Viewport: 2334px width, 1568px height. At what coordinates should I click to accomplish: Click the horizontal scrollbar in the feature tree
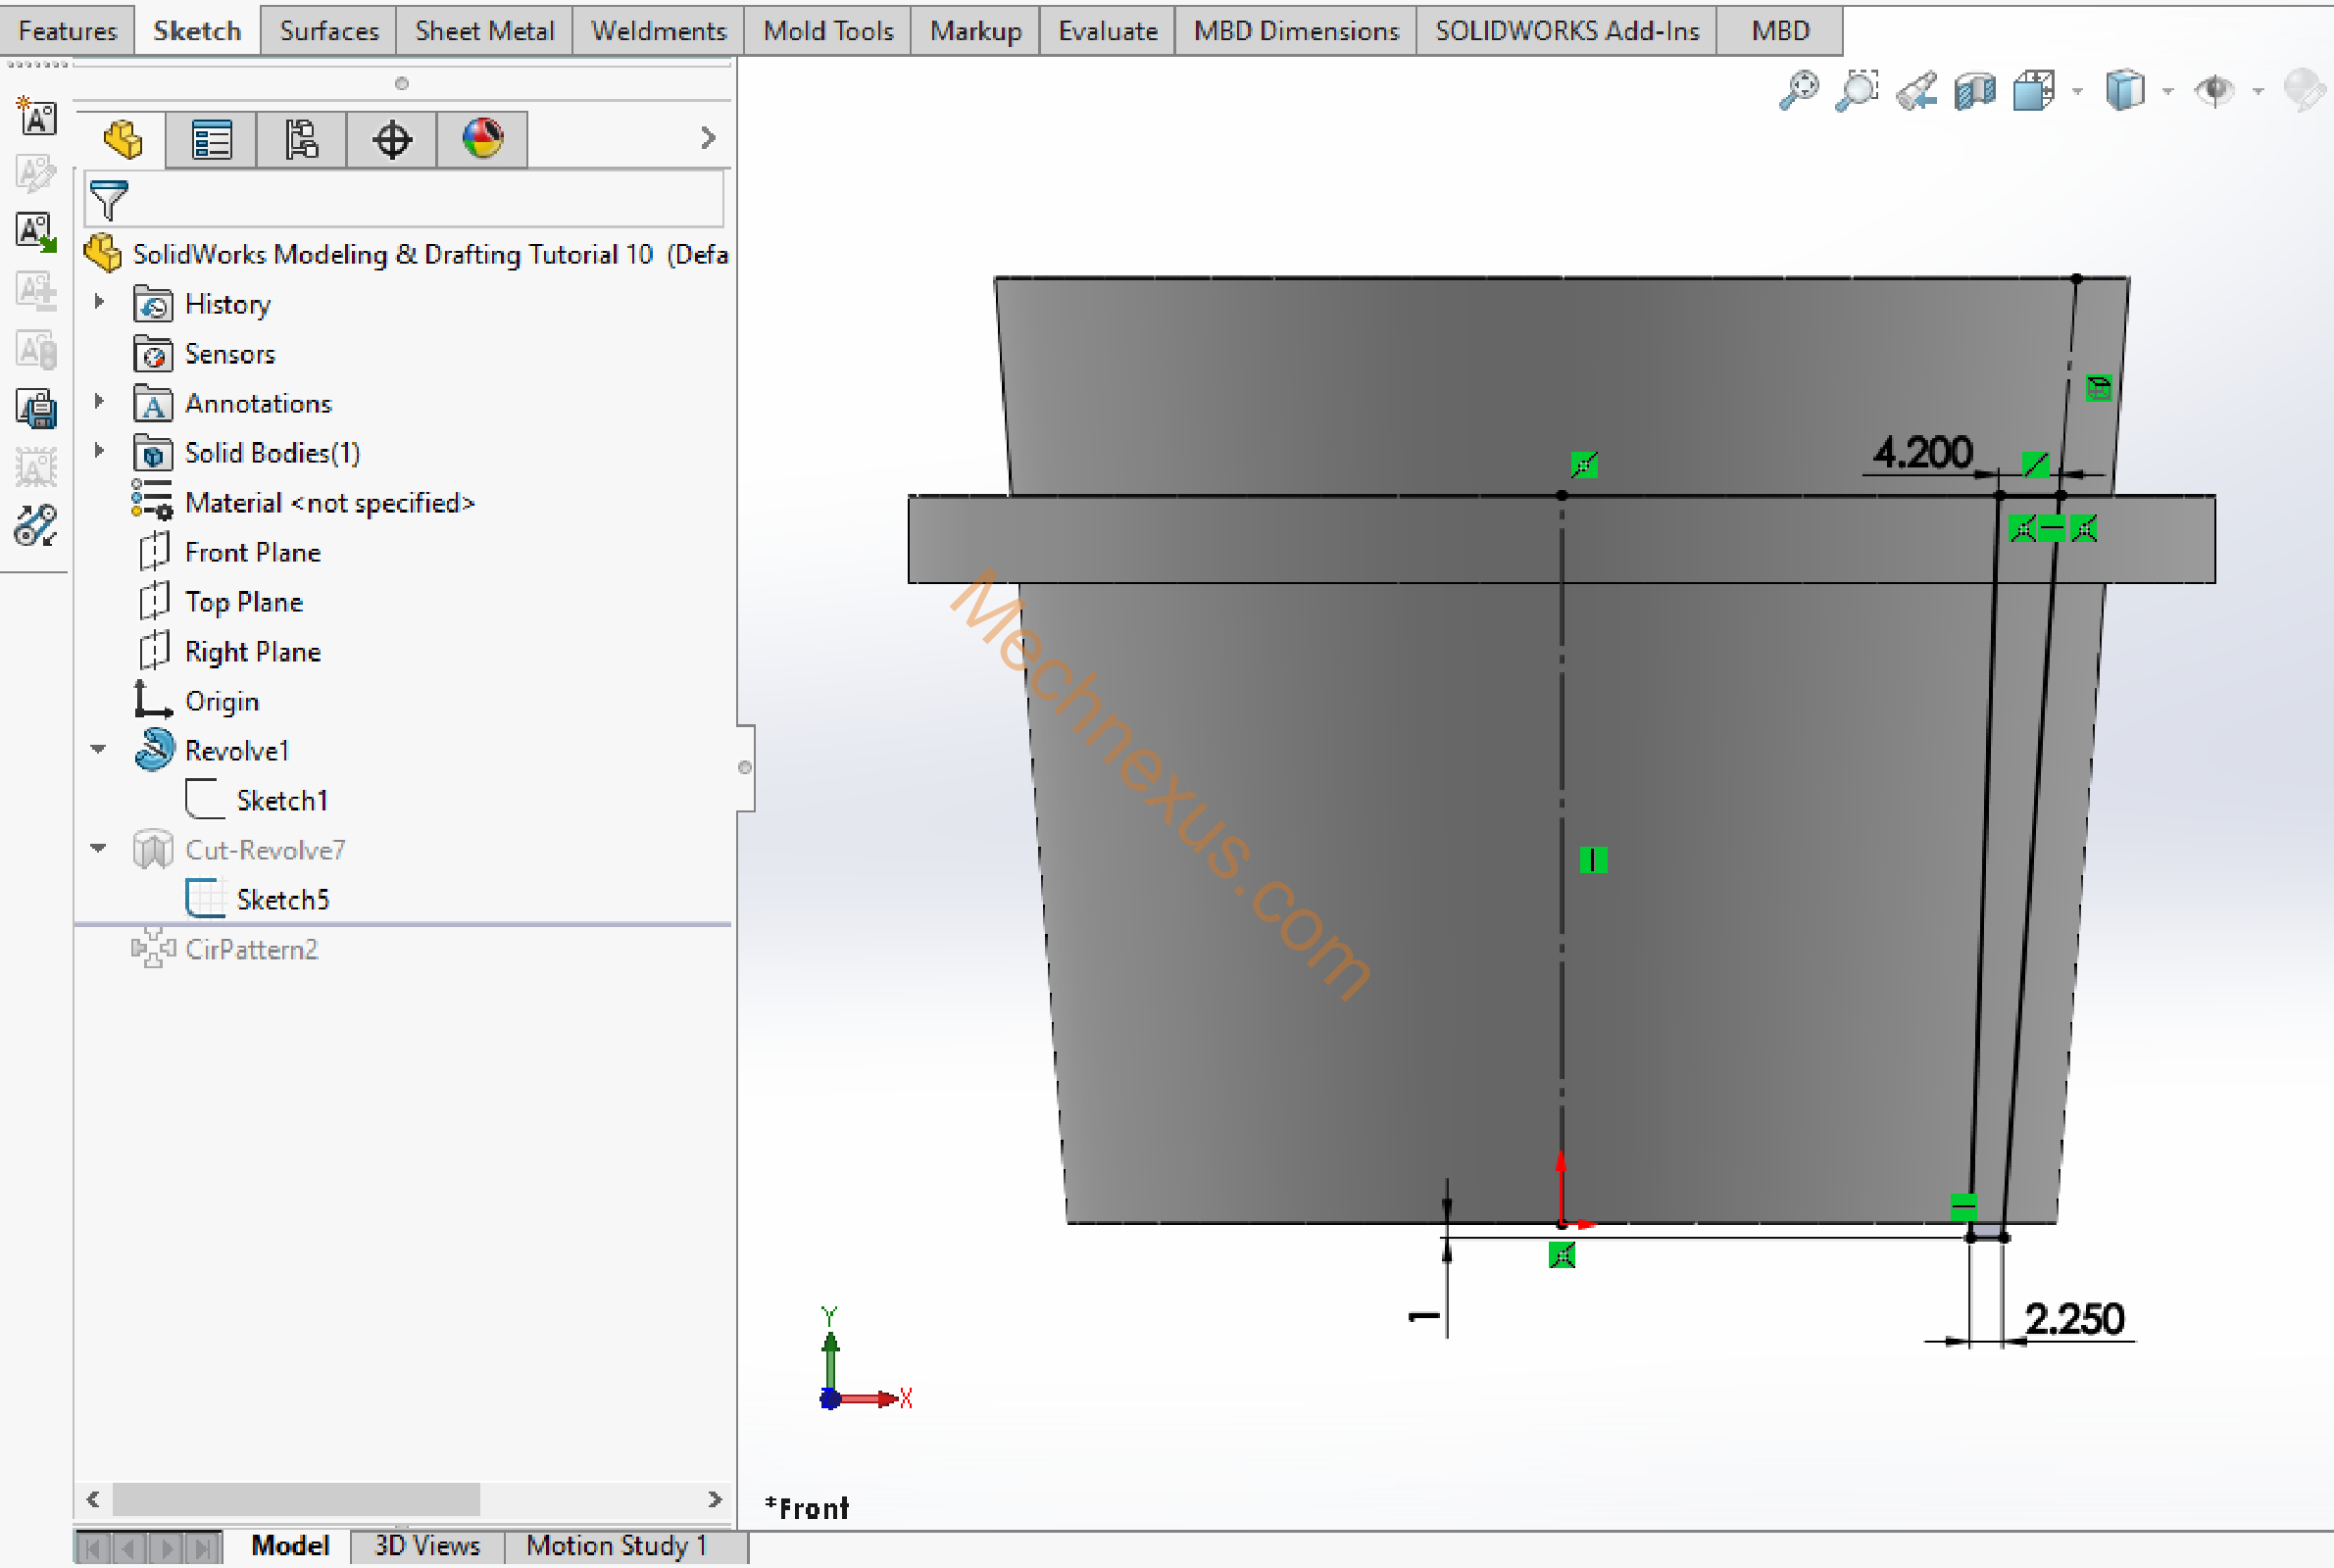pos(296,1498)
